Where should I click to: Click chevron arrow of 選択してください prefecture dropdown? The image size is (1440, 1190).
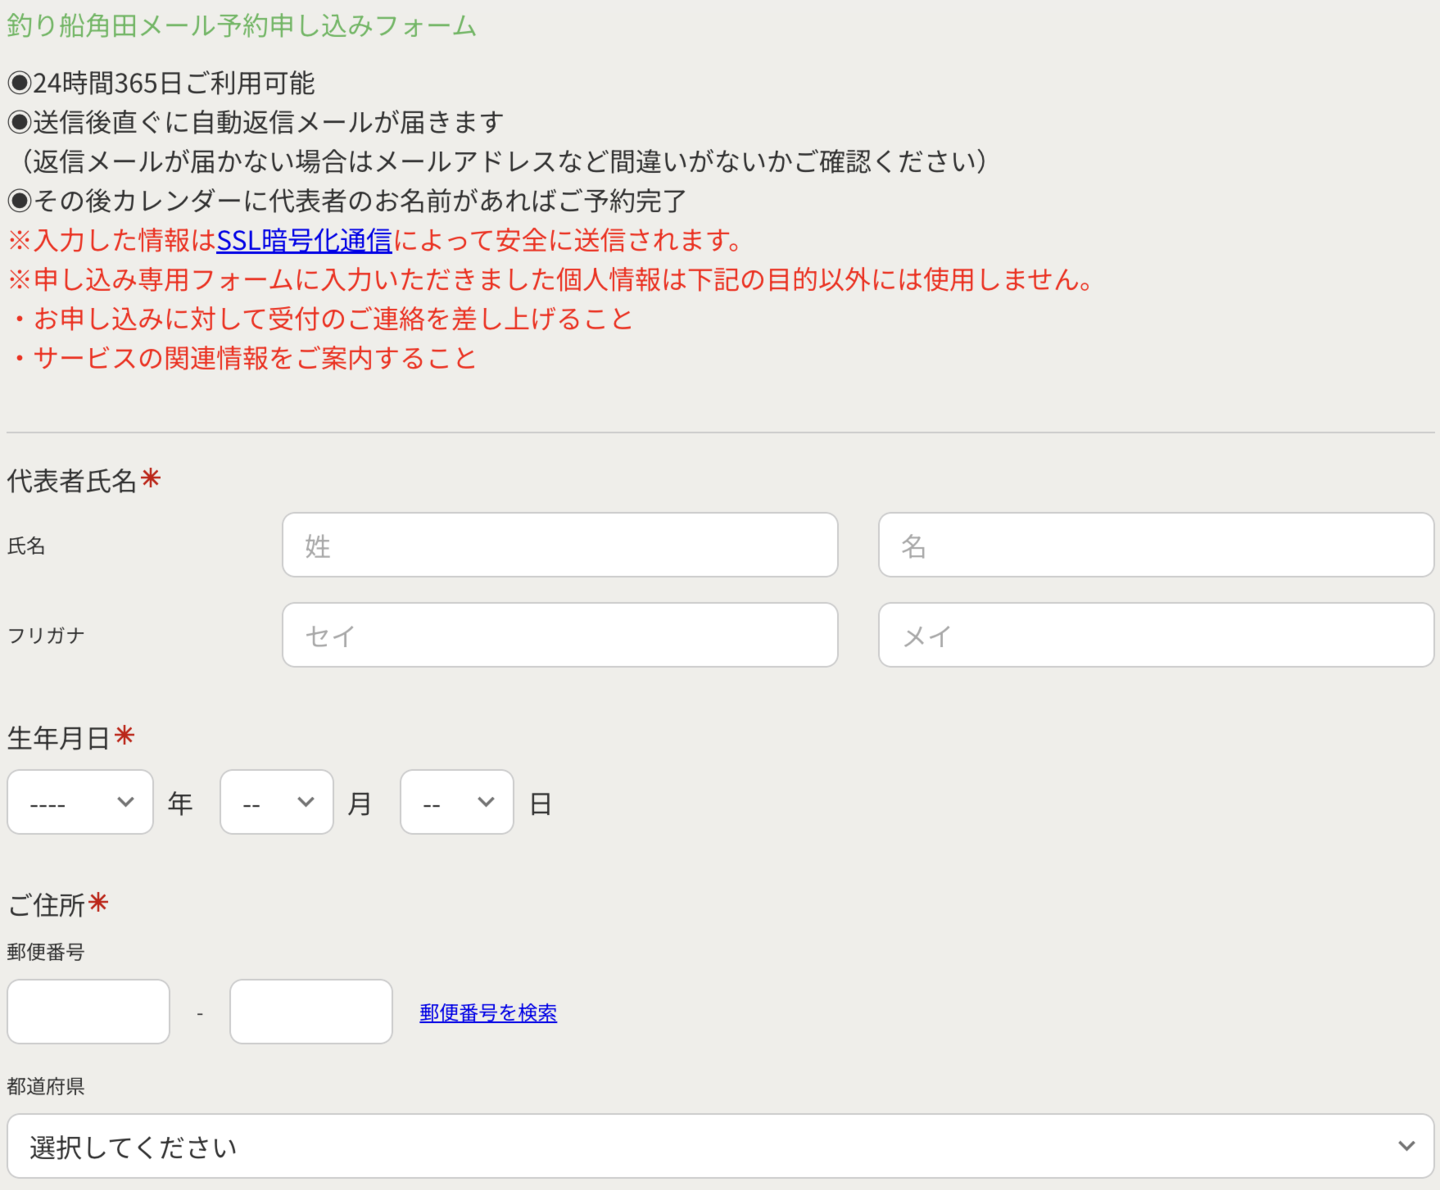point(1406,1146)
